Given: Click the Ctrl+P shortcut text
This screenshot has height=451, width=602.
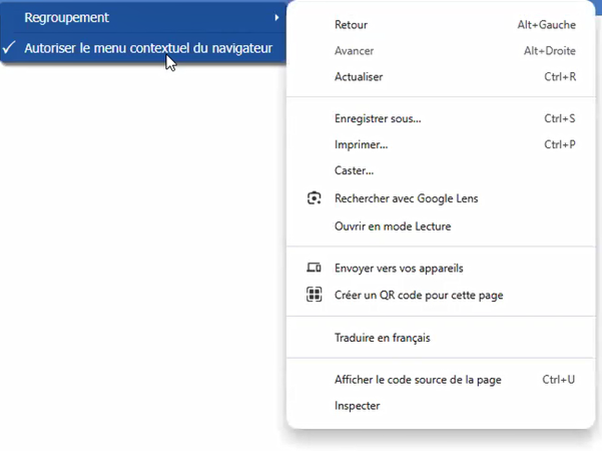Looking at the screenshot, I should [x=560, y=145].
